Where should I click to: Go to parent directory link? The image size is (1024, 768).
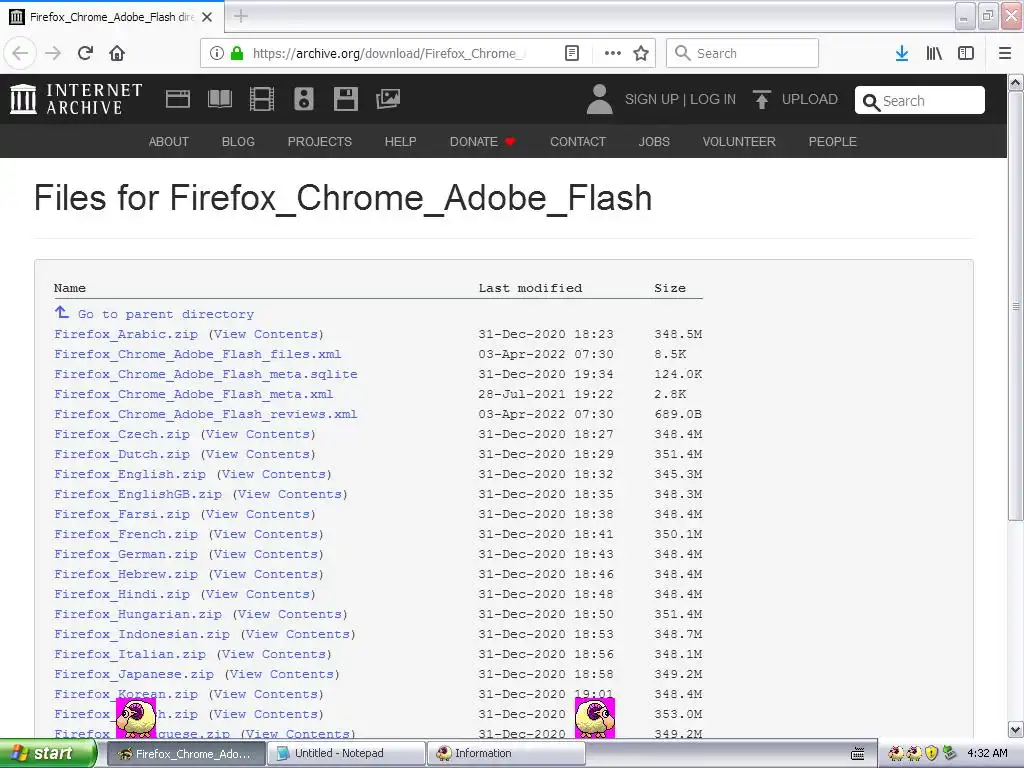click(166, 314)
